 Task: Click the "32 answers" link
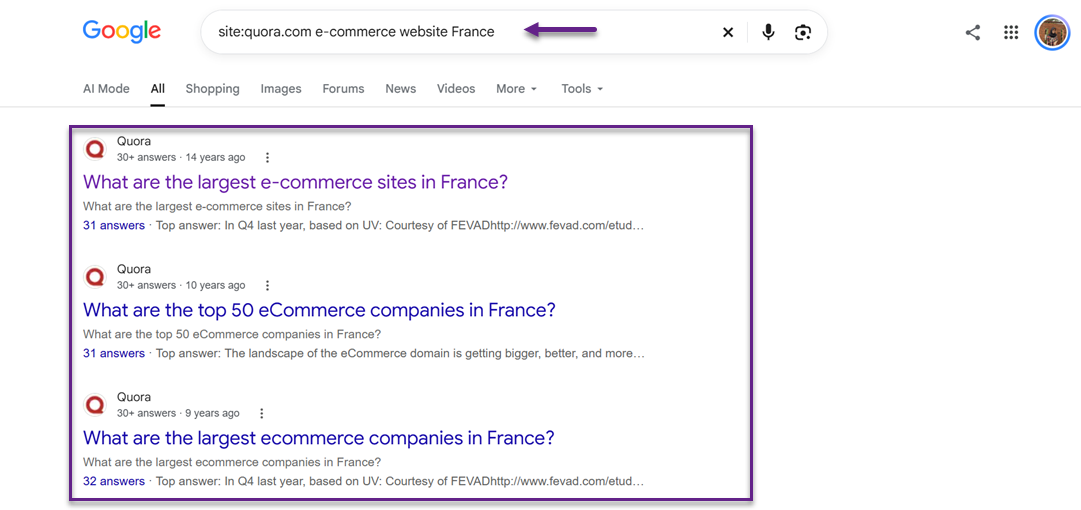114,481
